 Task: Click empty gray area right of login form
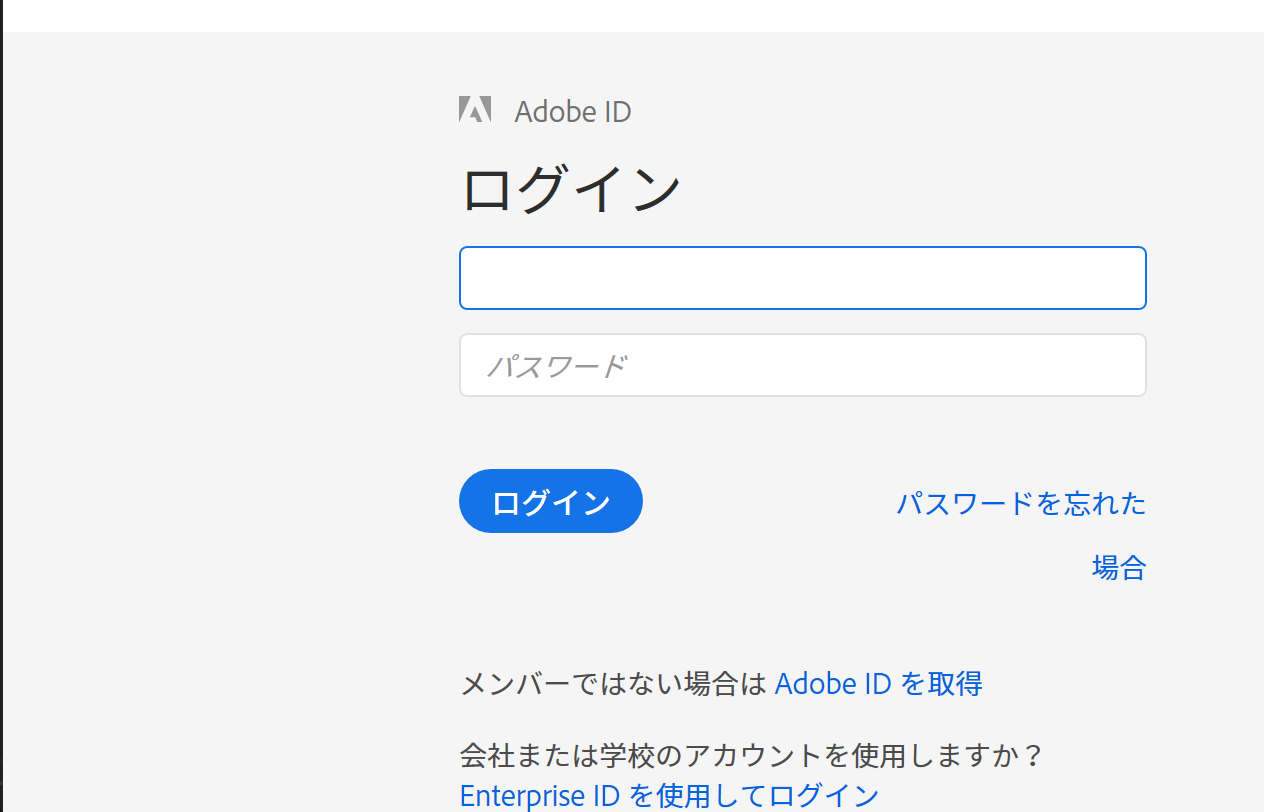click(1205, 400)
